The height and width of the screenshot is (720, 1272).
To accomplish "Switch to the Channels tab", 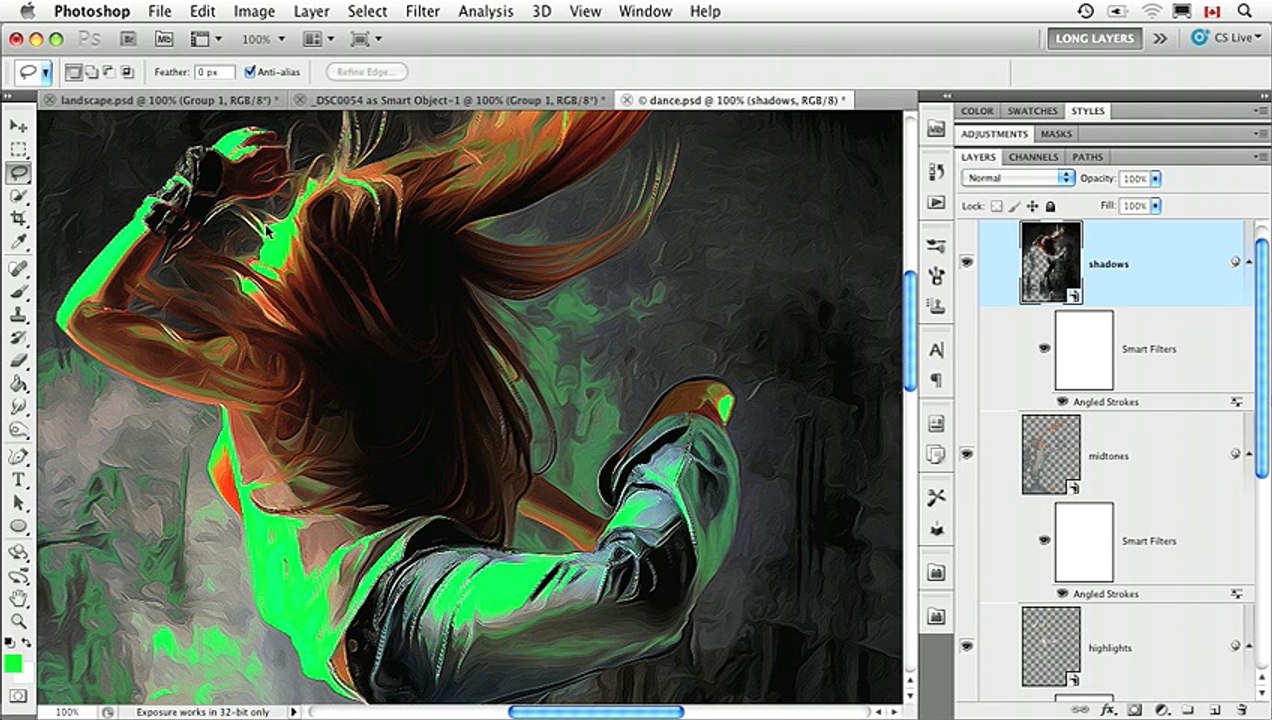I will click(x=1033, y=157).
